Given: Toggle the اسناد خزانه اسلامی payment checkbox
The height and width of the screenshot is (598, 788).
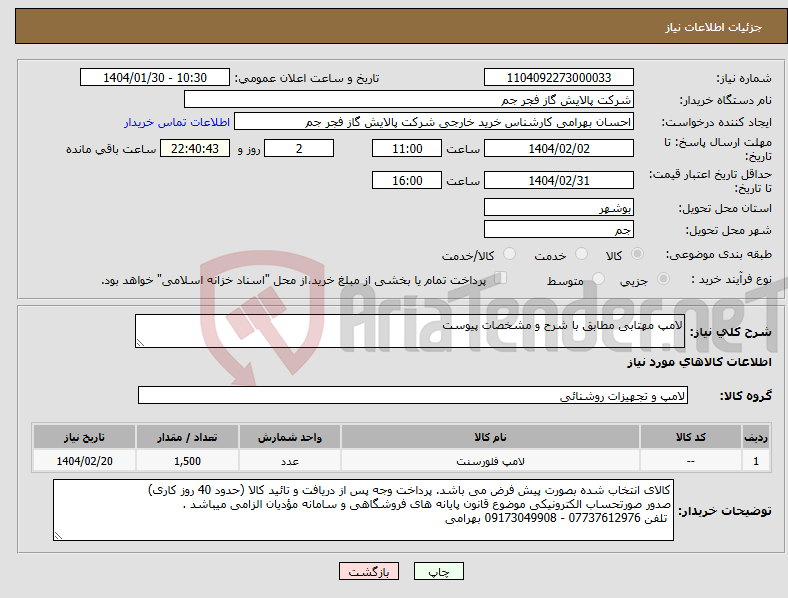Looking at the screenshot, I should pyautogui.click(x=501, y=278).
